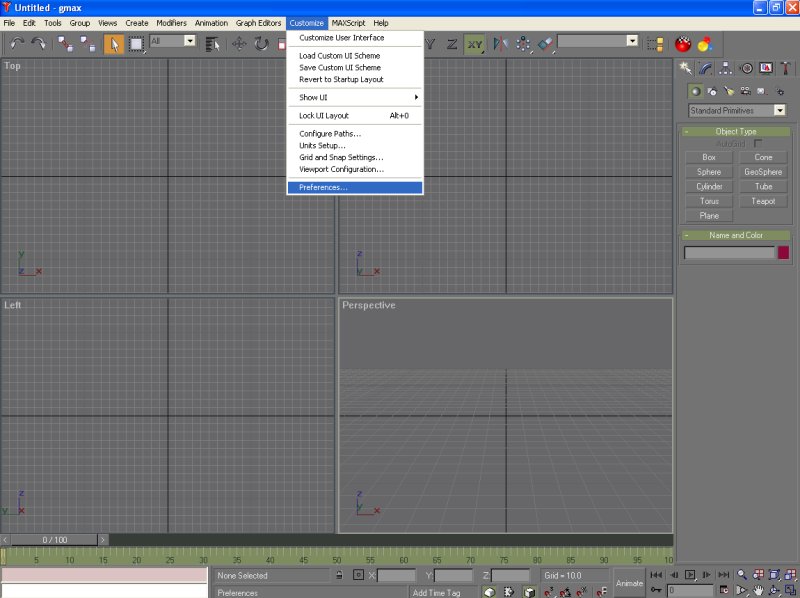Click the Teapot primitive button
Screen dimensions: 800x598
click(x=763, y=201)
